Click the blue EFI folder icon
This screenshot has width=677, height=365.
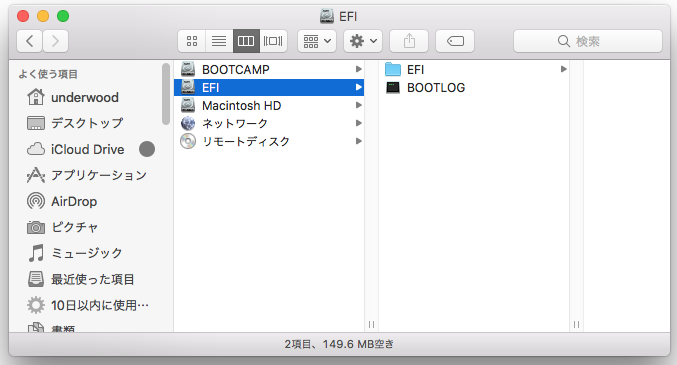pos(393,69)
